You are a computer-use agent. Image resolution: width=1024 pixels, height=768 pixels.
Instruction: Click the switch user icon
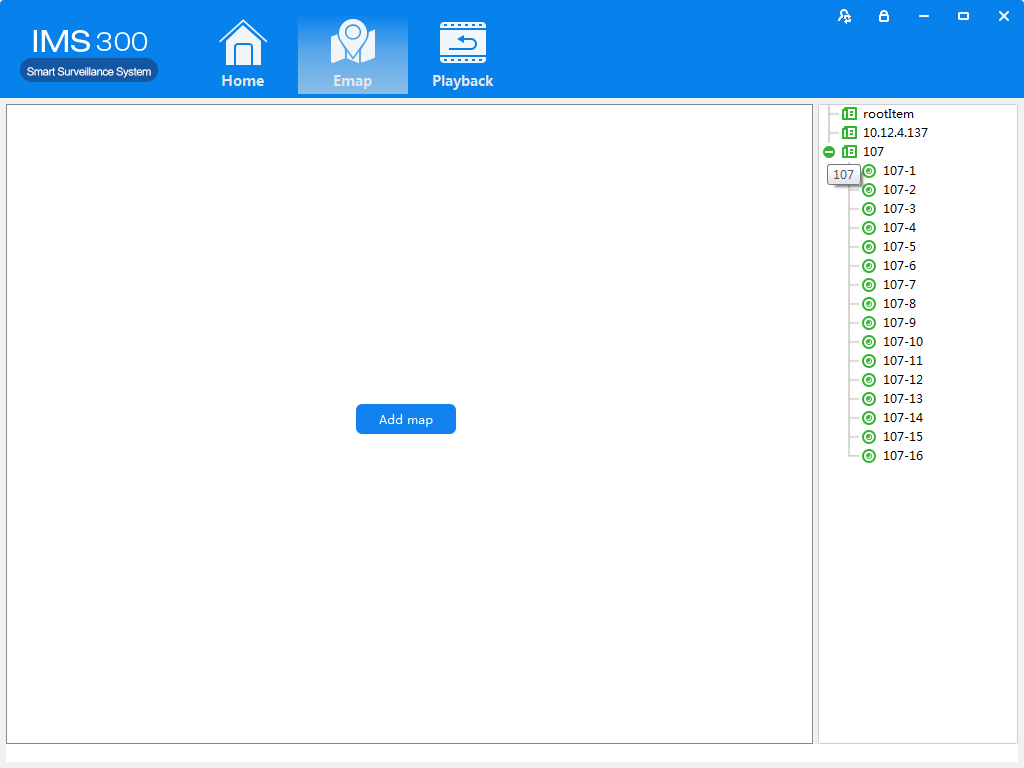(x=845, y=16)
